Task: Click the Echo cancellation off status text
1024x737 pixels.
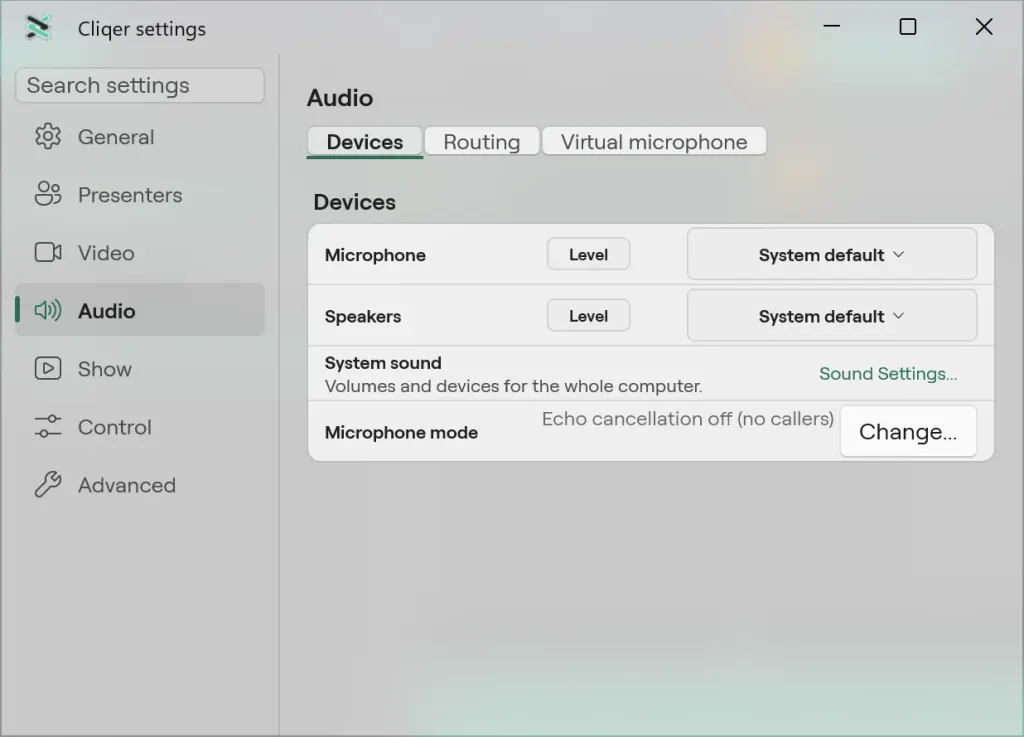Action: click(688, 418)
